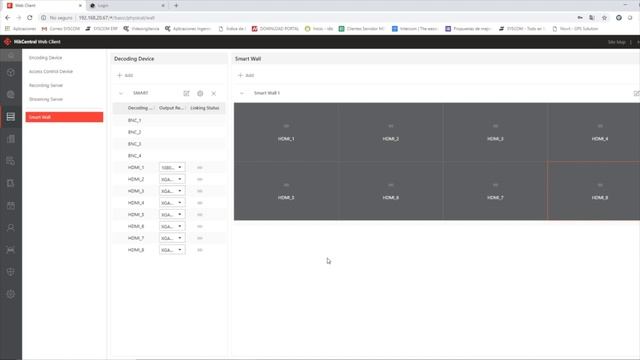The width and height of the screenshot is (640, 360).
Task: Open output resolution dropdown for HDMI_4
Action: (x=172, y=203)
